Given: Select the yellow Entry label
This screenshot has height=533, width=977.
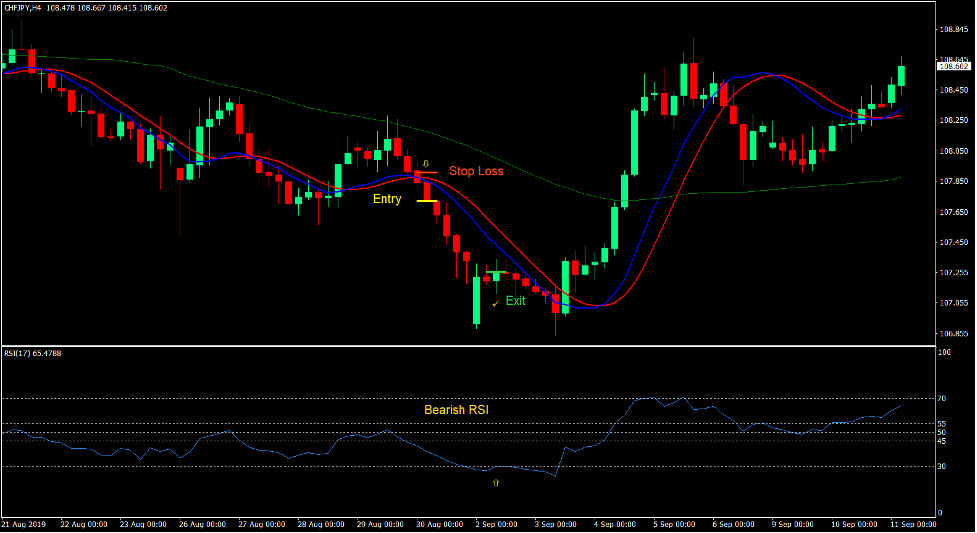Looking at the screenshot, I should click(x=387, y=199).
